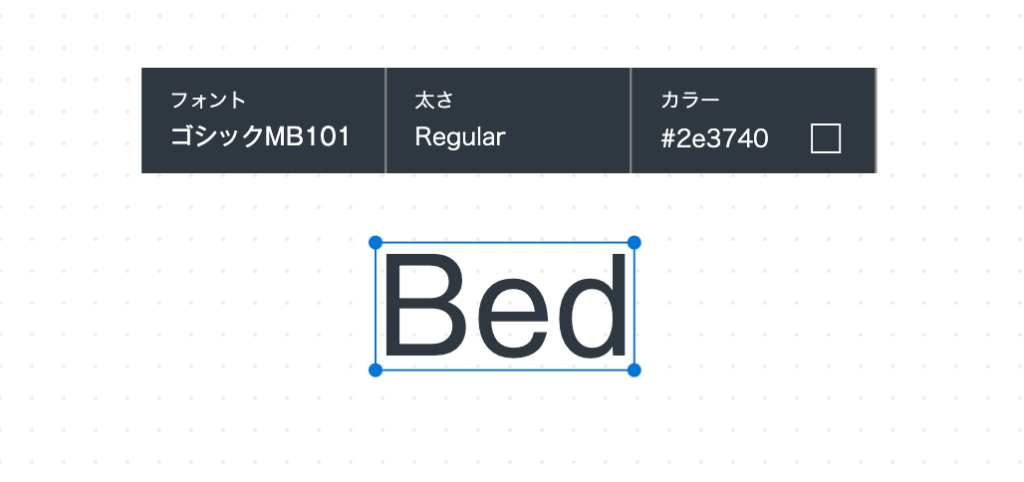Click the right edge of the selection box
Screen dimensions: 1024x482
[634, 306]
